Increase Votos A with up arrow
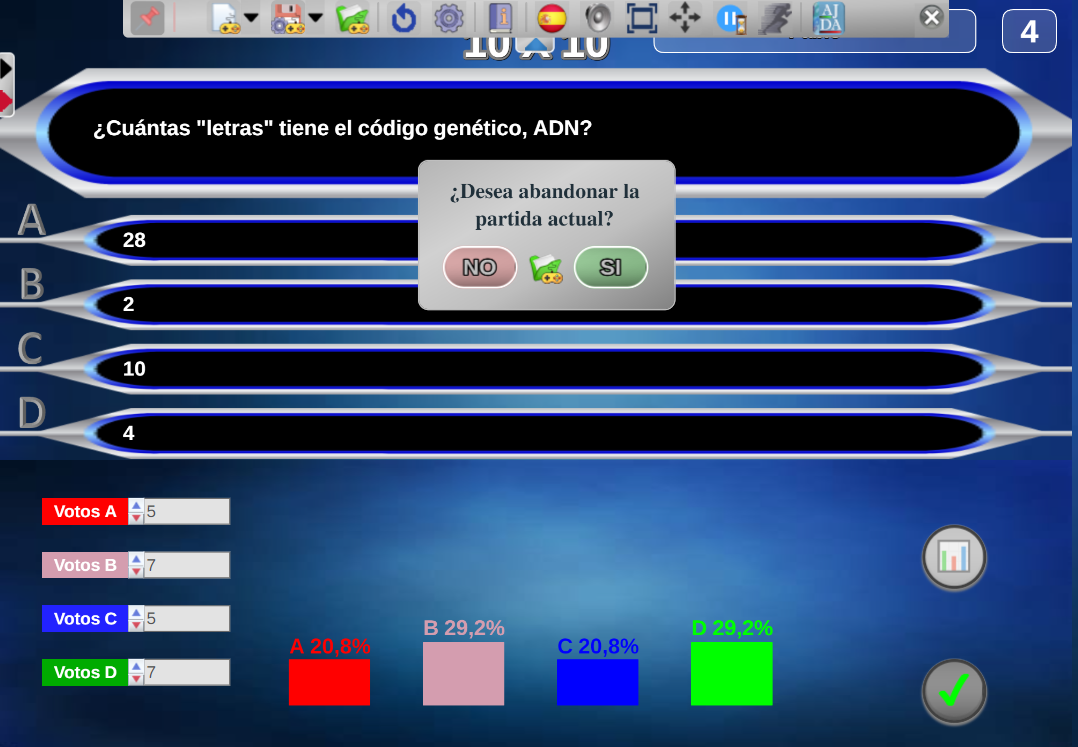The height and width of the screenshot is (747, 1078). (x=137, y=506)
